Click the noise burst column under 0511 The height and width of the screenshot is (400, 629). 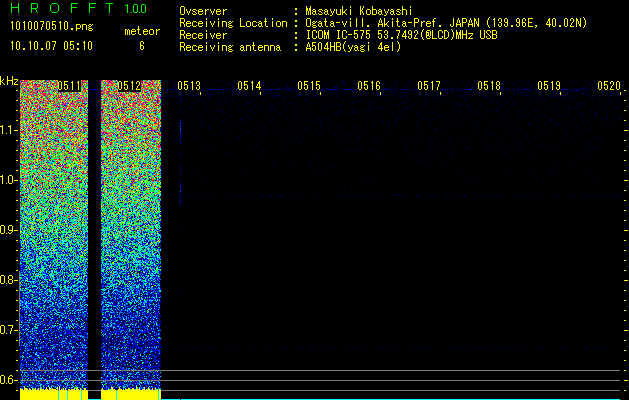point(54,235)
